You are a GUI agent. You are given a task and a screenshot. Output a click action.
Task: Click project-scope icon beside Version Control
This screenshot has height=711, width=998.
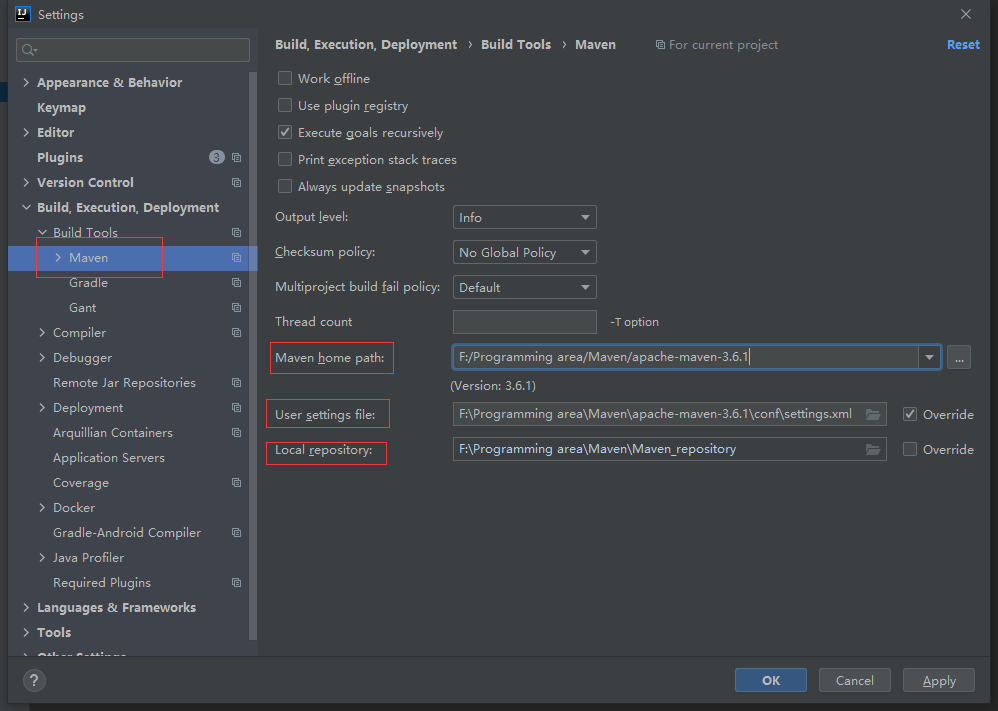coord(236,183)
